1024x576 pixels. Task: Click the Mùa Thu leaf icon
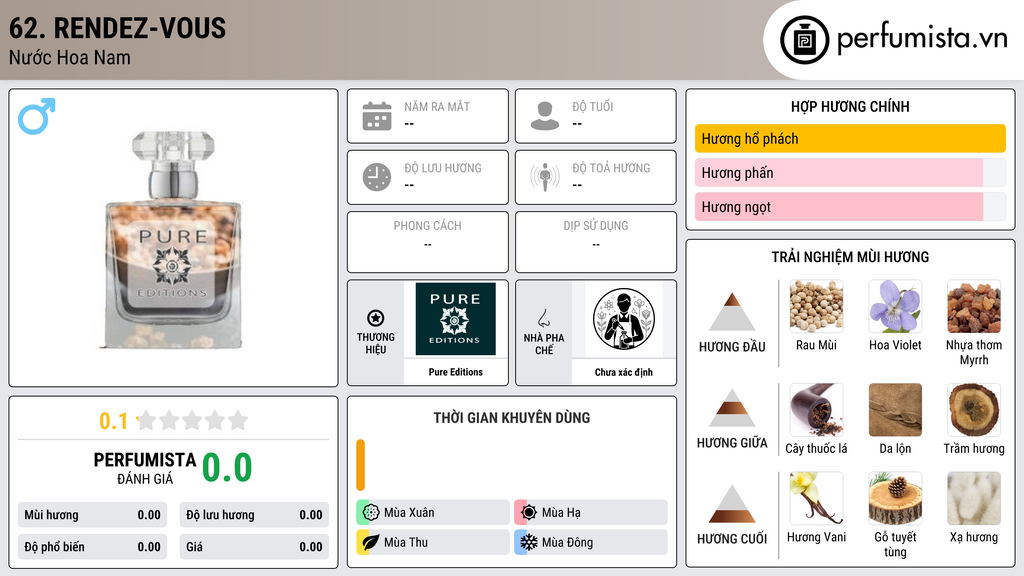[x=370, y=542]
